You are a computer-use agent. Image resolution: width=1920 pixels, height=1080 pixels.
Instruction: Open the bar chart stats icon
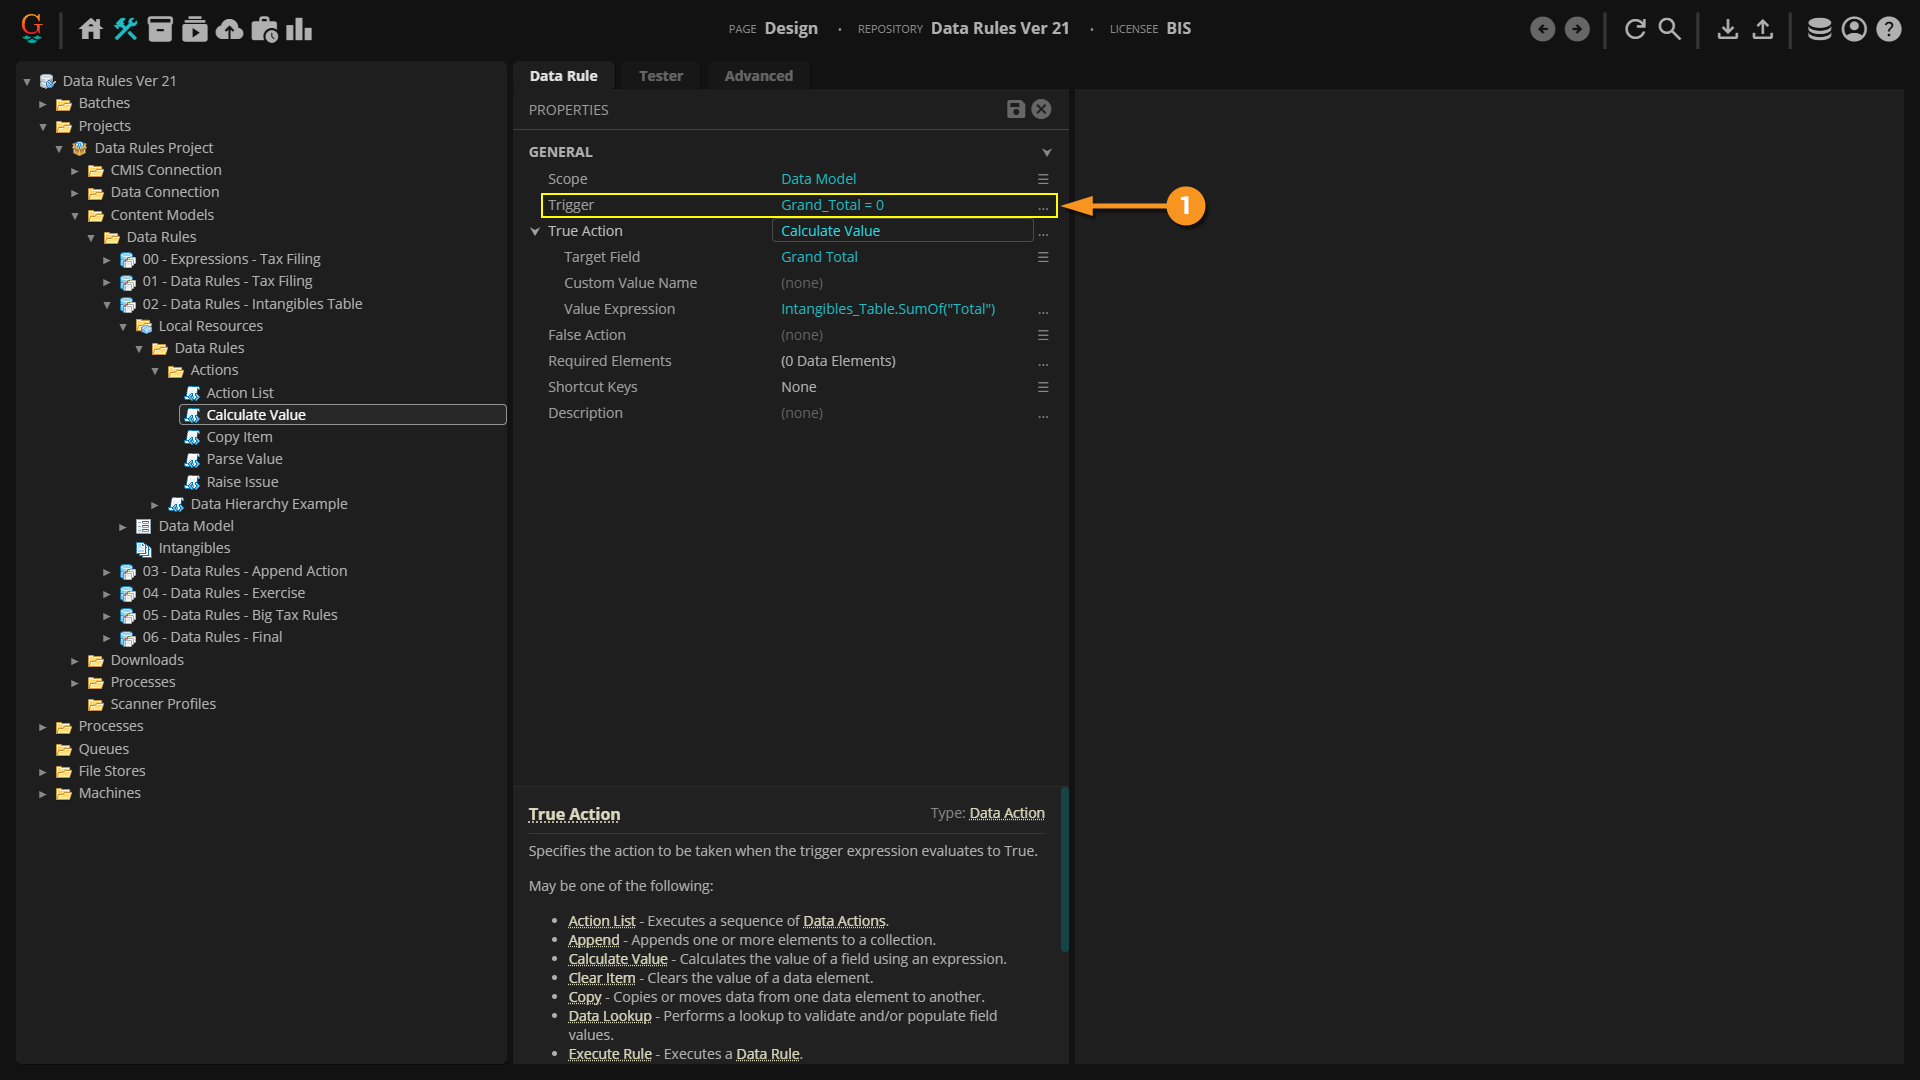click(x=299, y=29)
